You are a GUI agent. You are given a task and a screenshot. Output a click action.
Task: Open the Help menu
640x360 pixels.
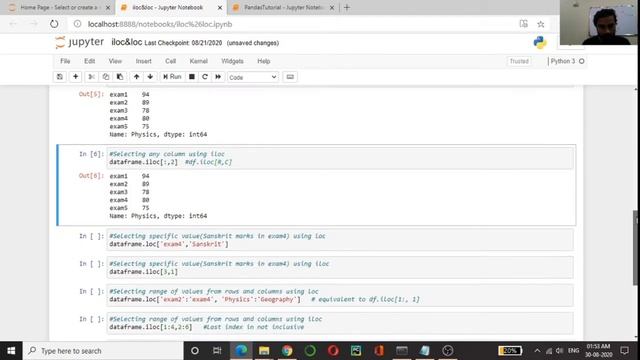264,61
